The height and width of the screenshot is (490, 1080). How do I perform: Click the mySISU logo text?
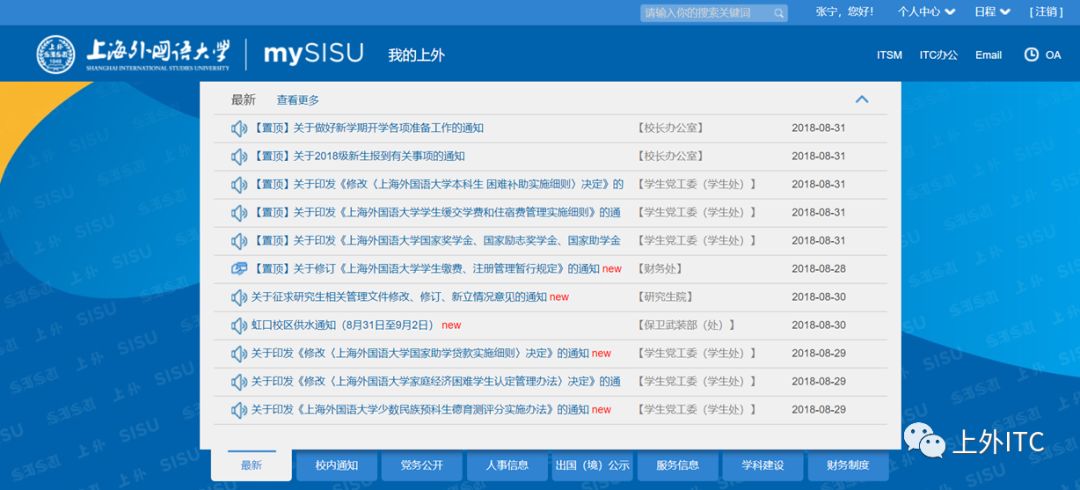(x=313, y=54)
